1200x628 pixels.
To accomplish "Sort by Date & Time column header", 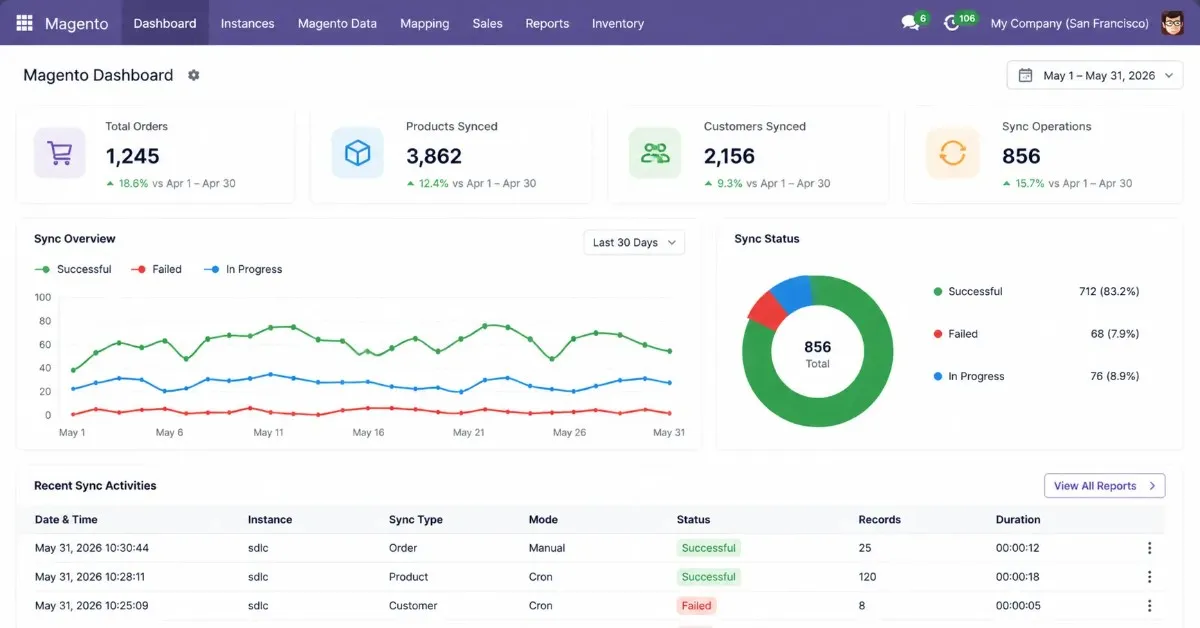I will tap(66, 520).
